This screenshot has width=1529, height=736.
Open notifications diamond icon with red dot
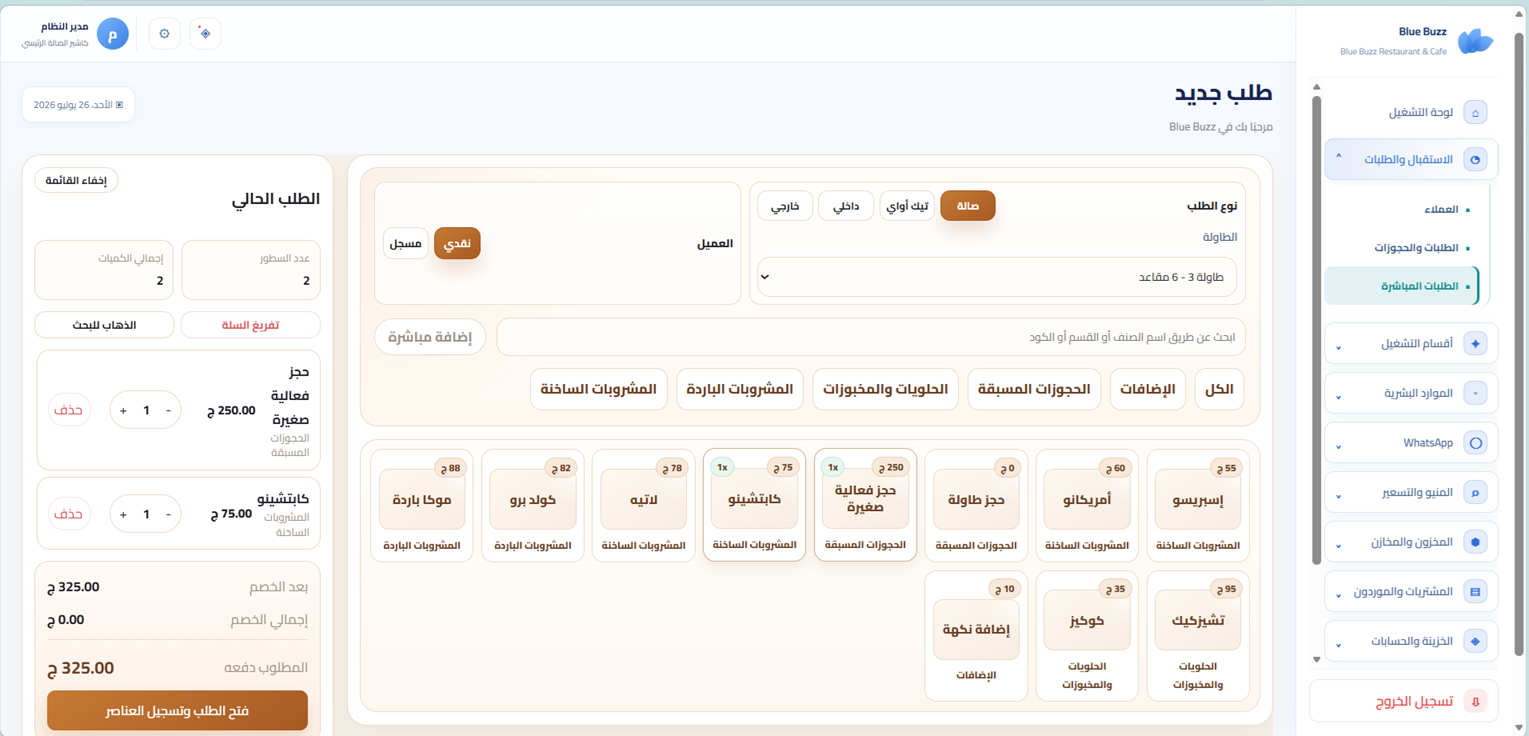(205, 33)
